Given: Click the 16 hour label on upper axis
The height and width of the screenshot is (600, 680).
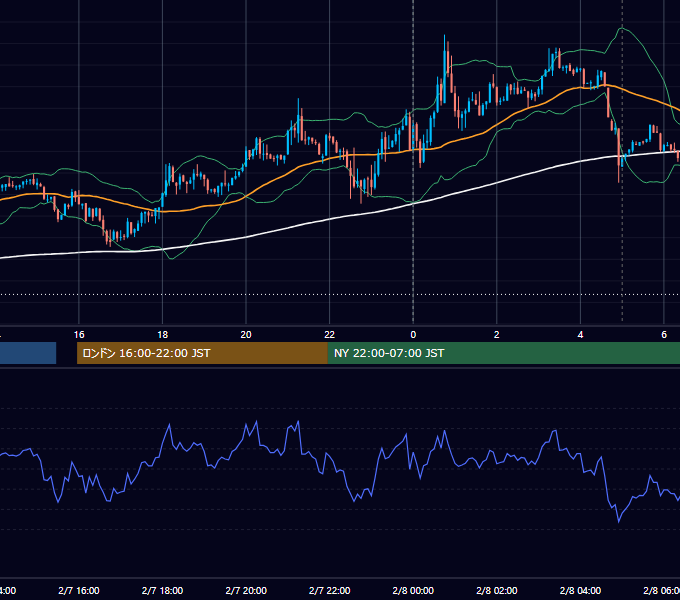Looking at the screenshot, I should point(79,335).
